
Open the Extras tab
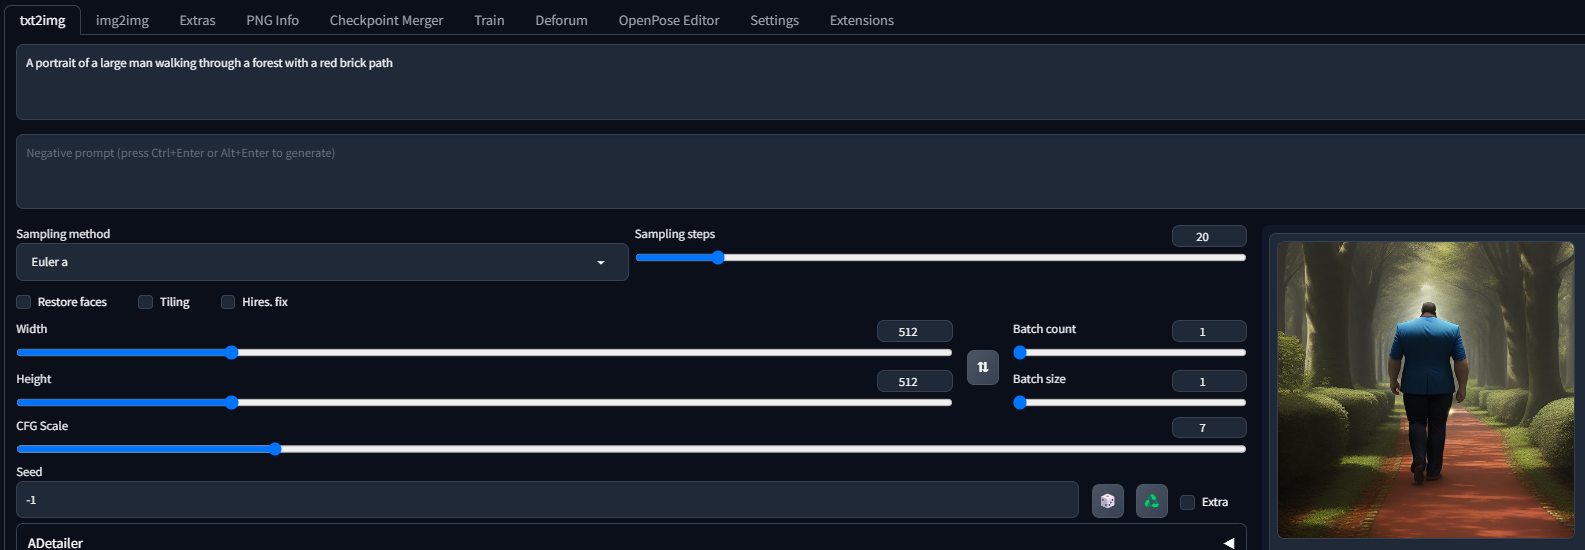[197, 20]
